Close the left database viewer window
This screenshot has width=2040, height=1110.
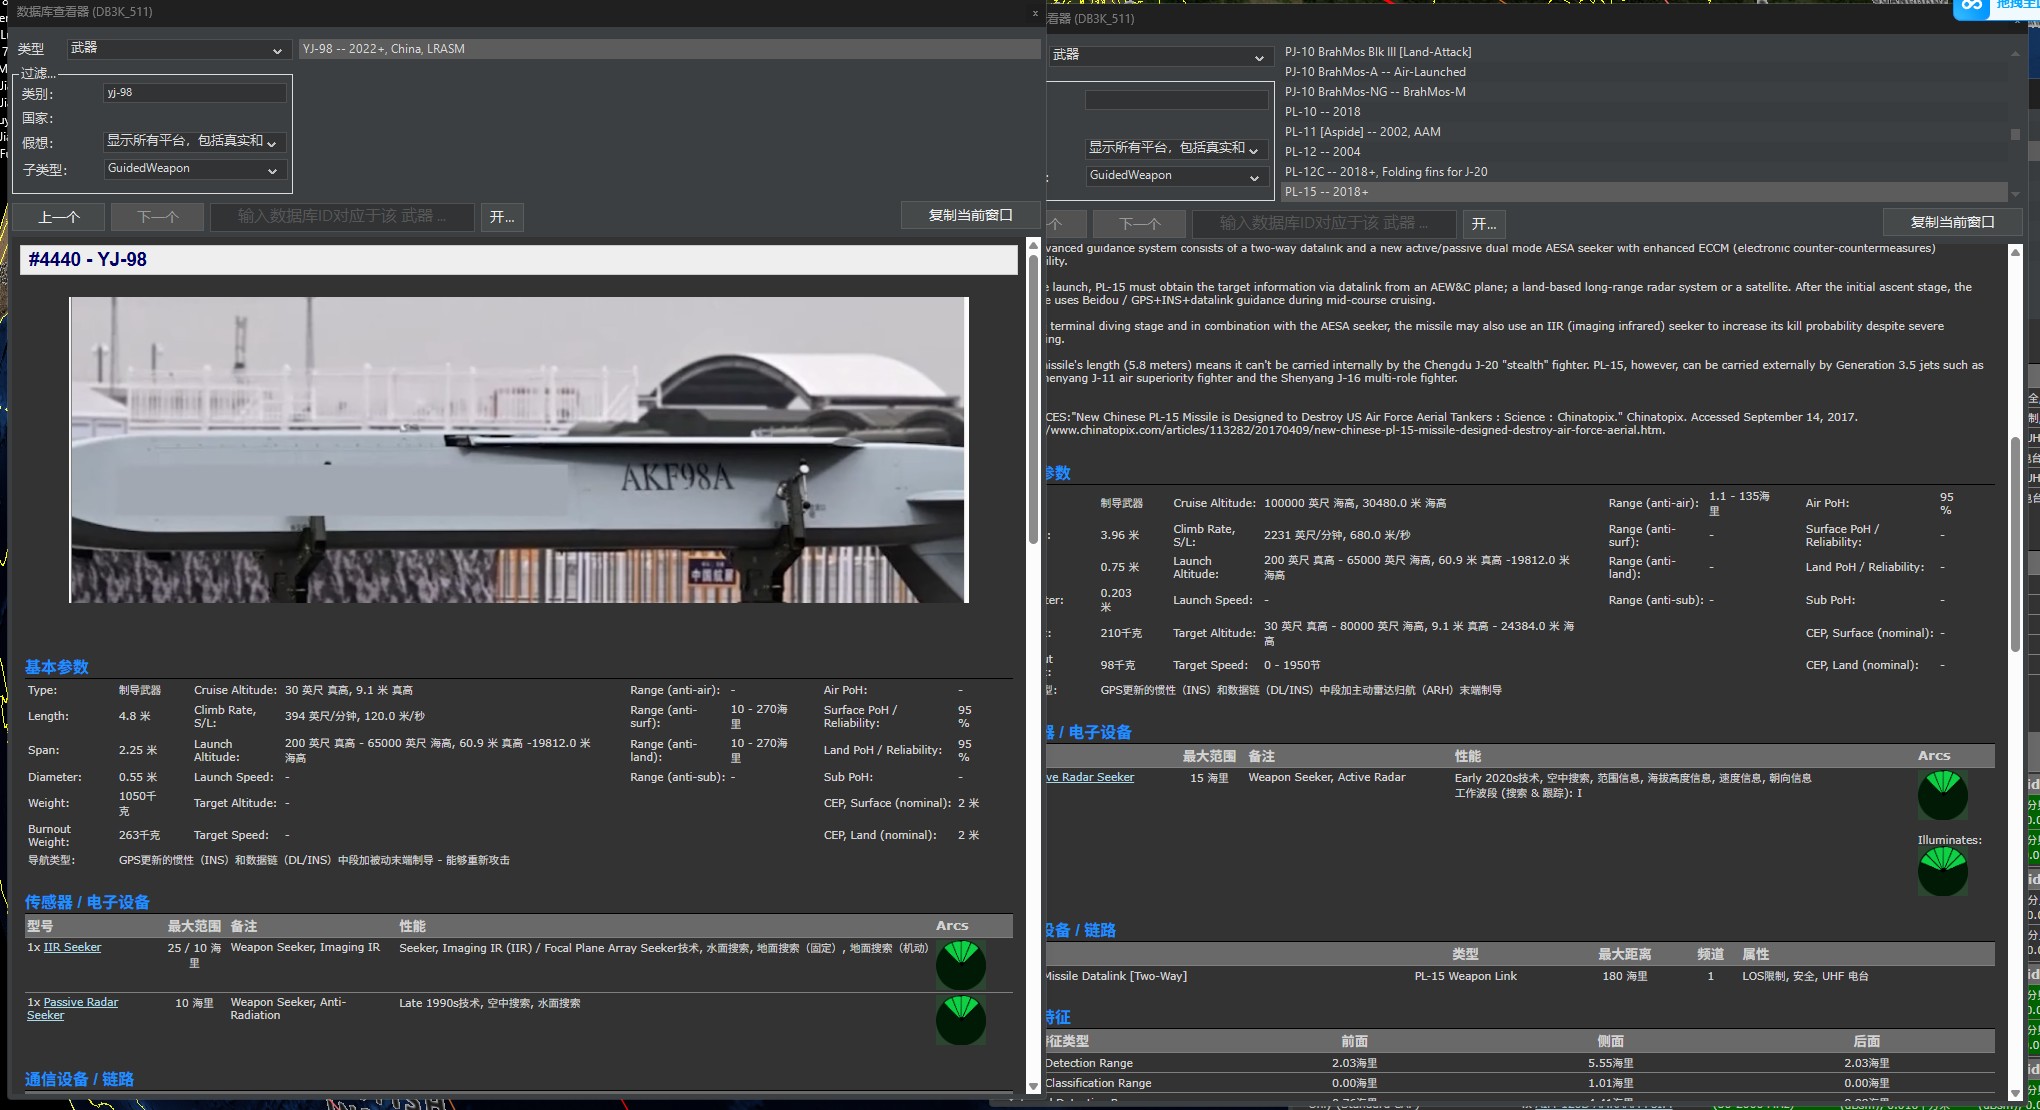[1034, 13]
